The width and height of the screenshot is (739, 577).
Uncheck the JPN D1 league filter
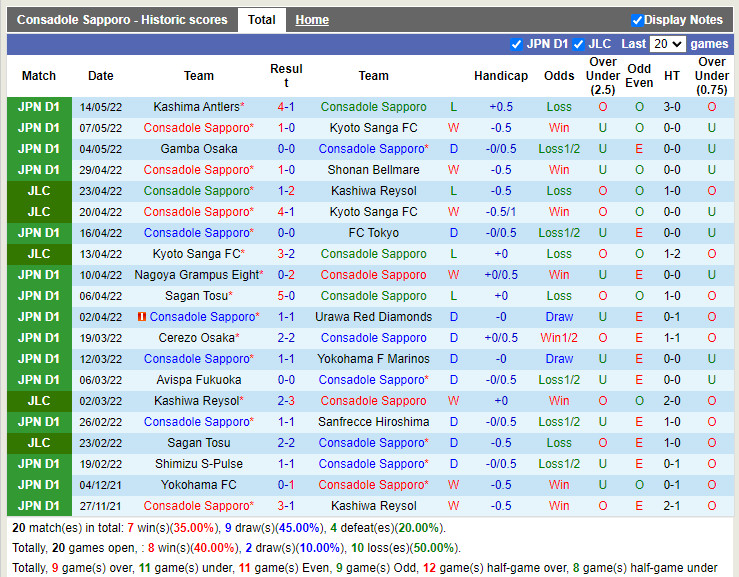point(516,44)
